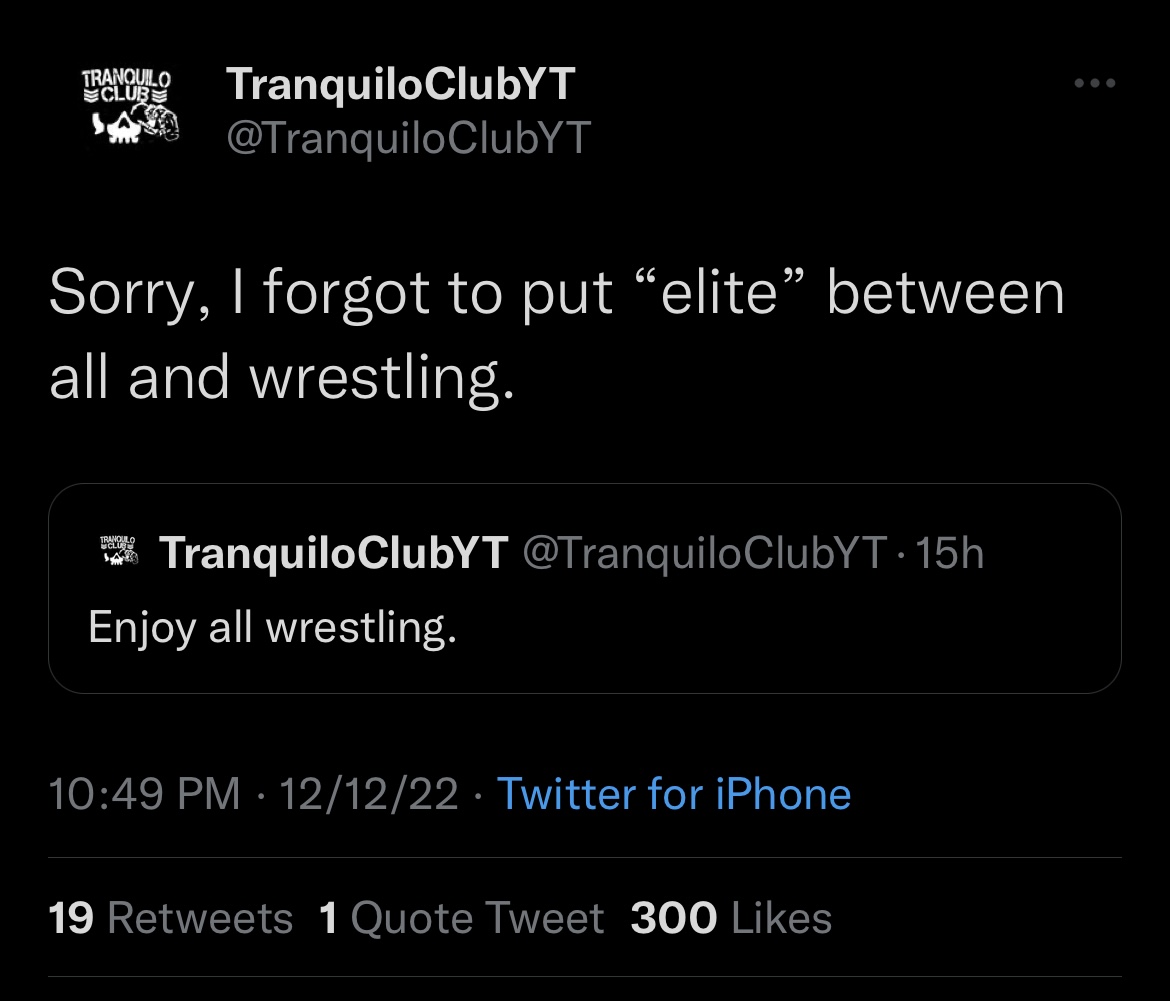View the 1 Quote Tweet list
Viewport: 1170px width, 1001px height.
tap(461, 918)
